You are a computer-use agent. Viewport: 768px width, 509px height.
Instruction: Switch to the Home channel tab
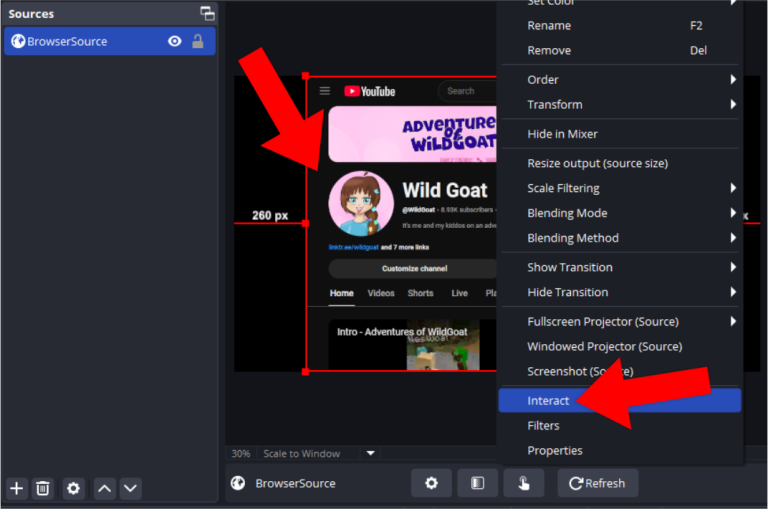341,293
